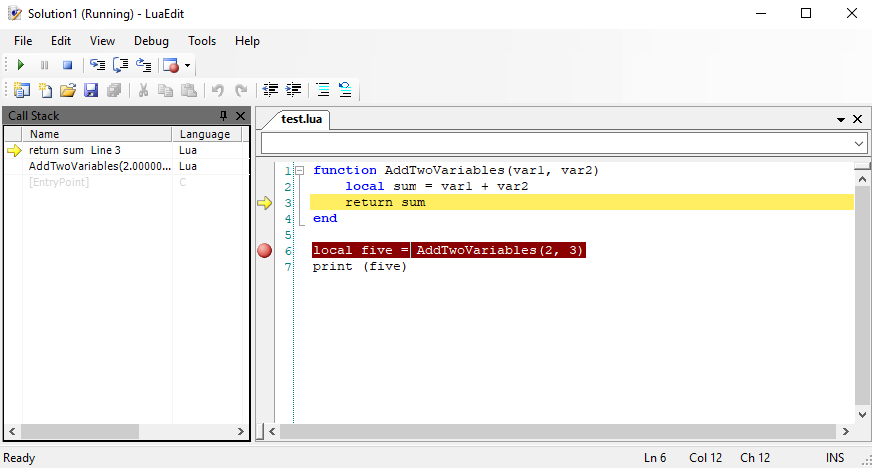Viewport: 872px width, 468px height.
Task: Maximize the LuaEdit window
Action: (806, 13)
